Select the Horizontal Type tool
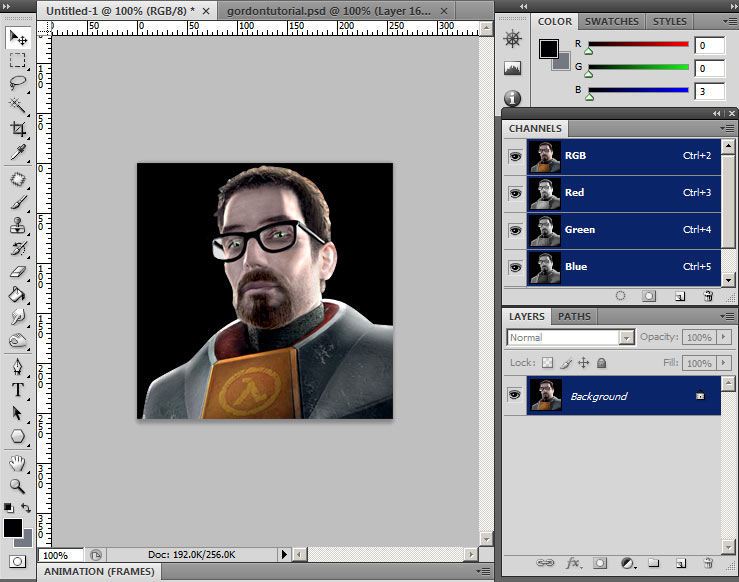Viewport: 739px width, 582px height. pos(18,390)
